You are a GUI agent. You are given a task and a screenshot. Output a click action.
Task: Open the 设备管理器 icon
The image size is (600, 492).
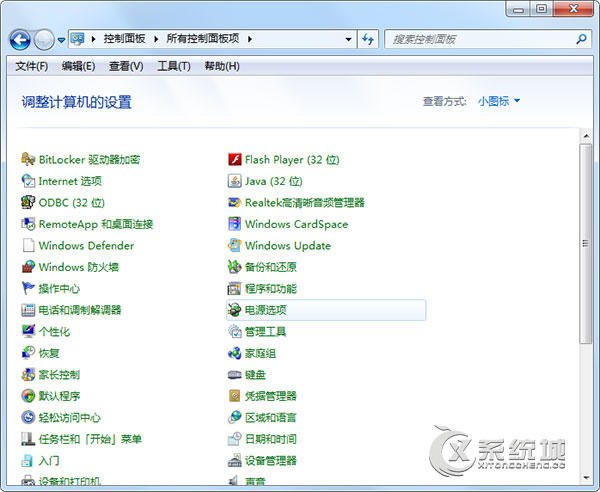(235, 460)
